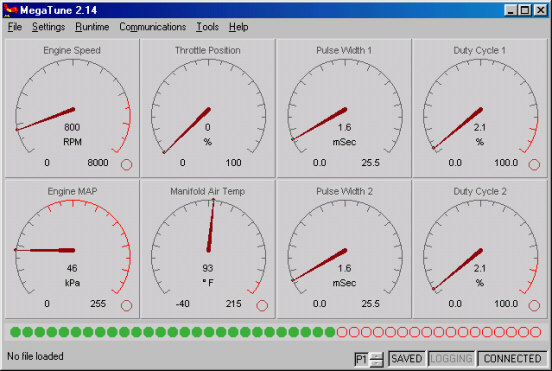Open the Communications menu
Image resolution: width=552 pixels, height=371 pixels.
[x=152, y=27]
